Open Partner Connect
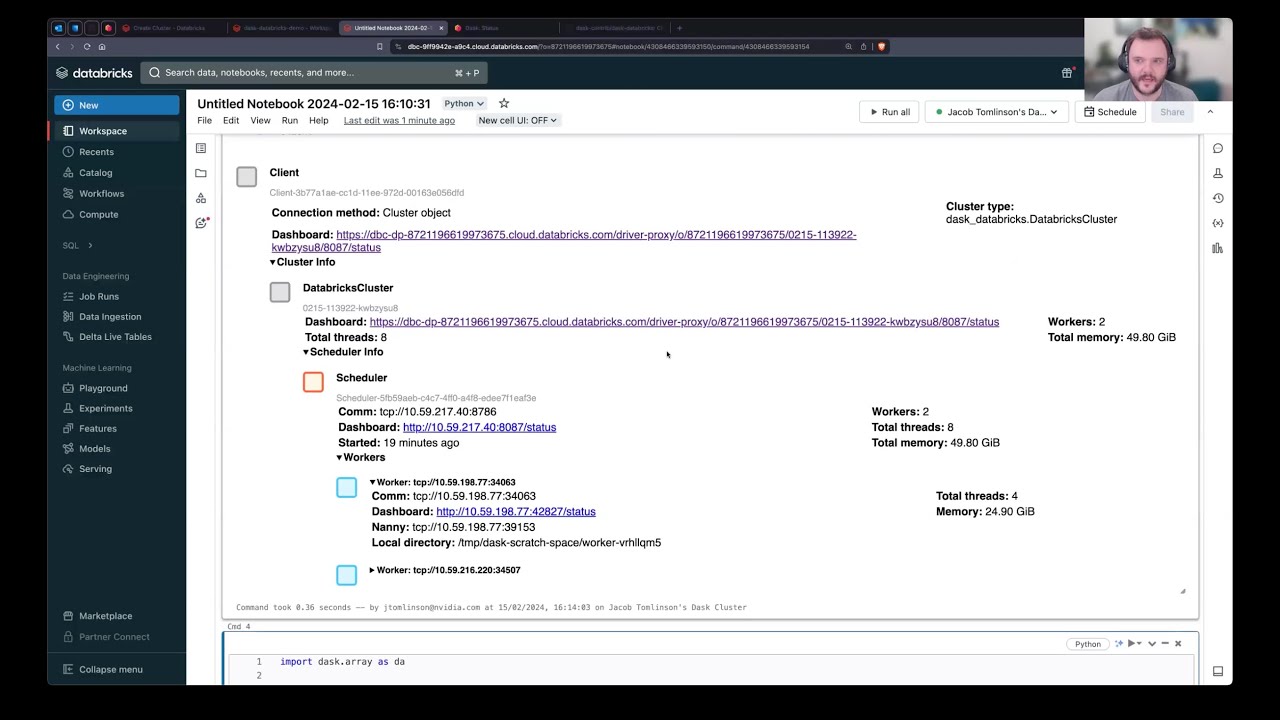 (114, 636)
